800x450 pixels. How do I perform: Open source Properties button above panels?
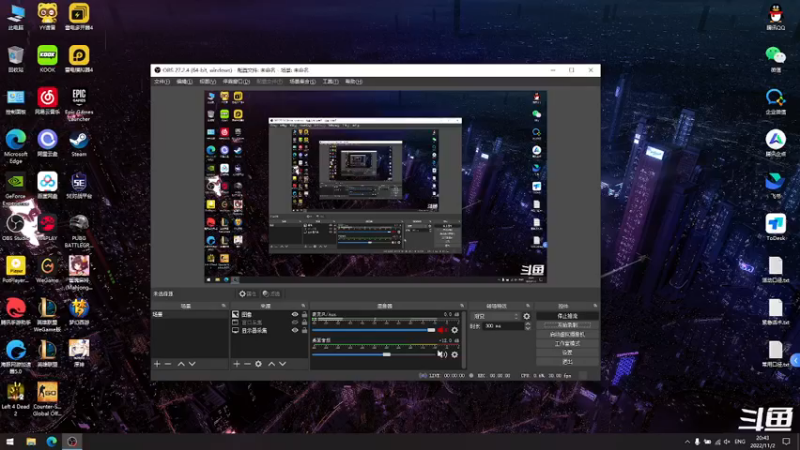(x=247, y=294)
